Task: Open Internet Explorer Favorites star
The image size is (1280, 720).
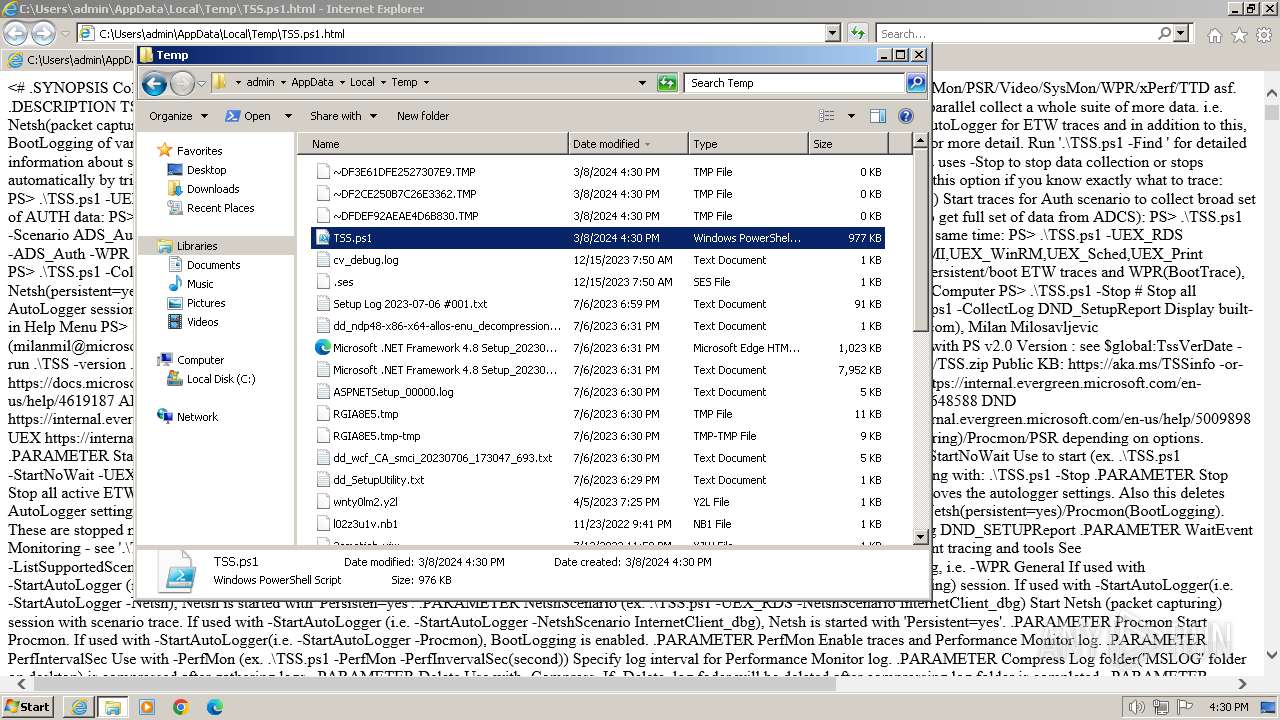Action: [x=1239, y=35]
